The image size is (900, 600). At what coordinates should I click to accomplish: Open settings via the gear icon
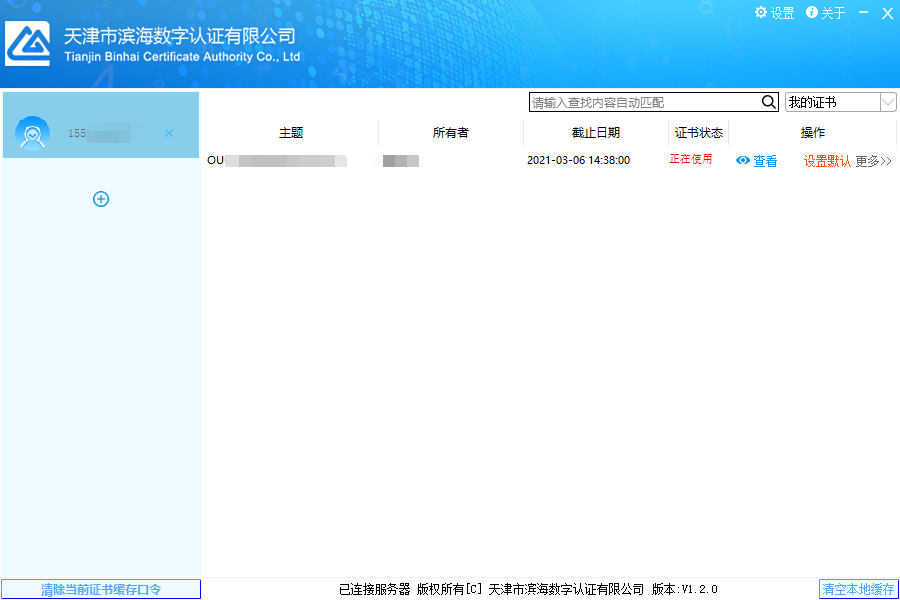pos(761,13)
